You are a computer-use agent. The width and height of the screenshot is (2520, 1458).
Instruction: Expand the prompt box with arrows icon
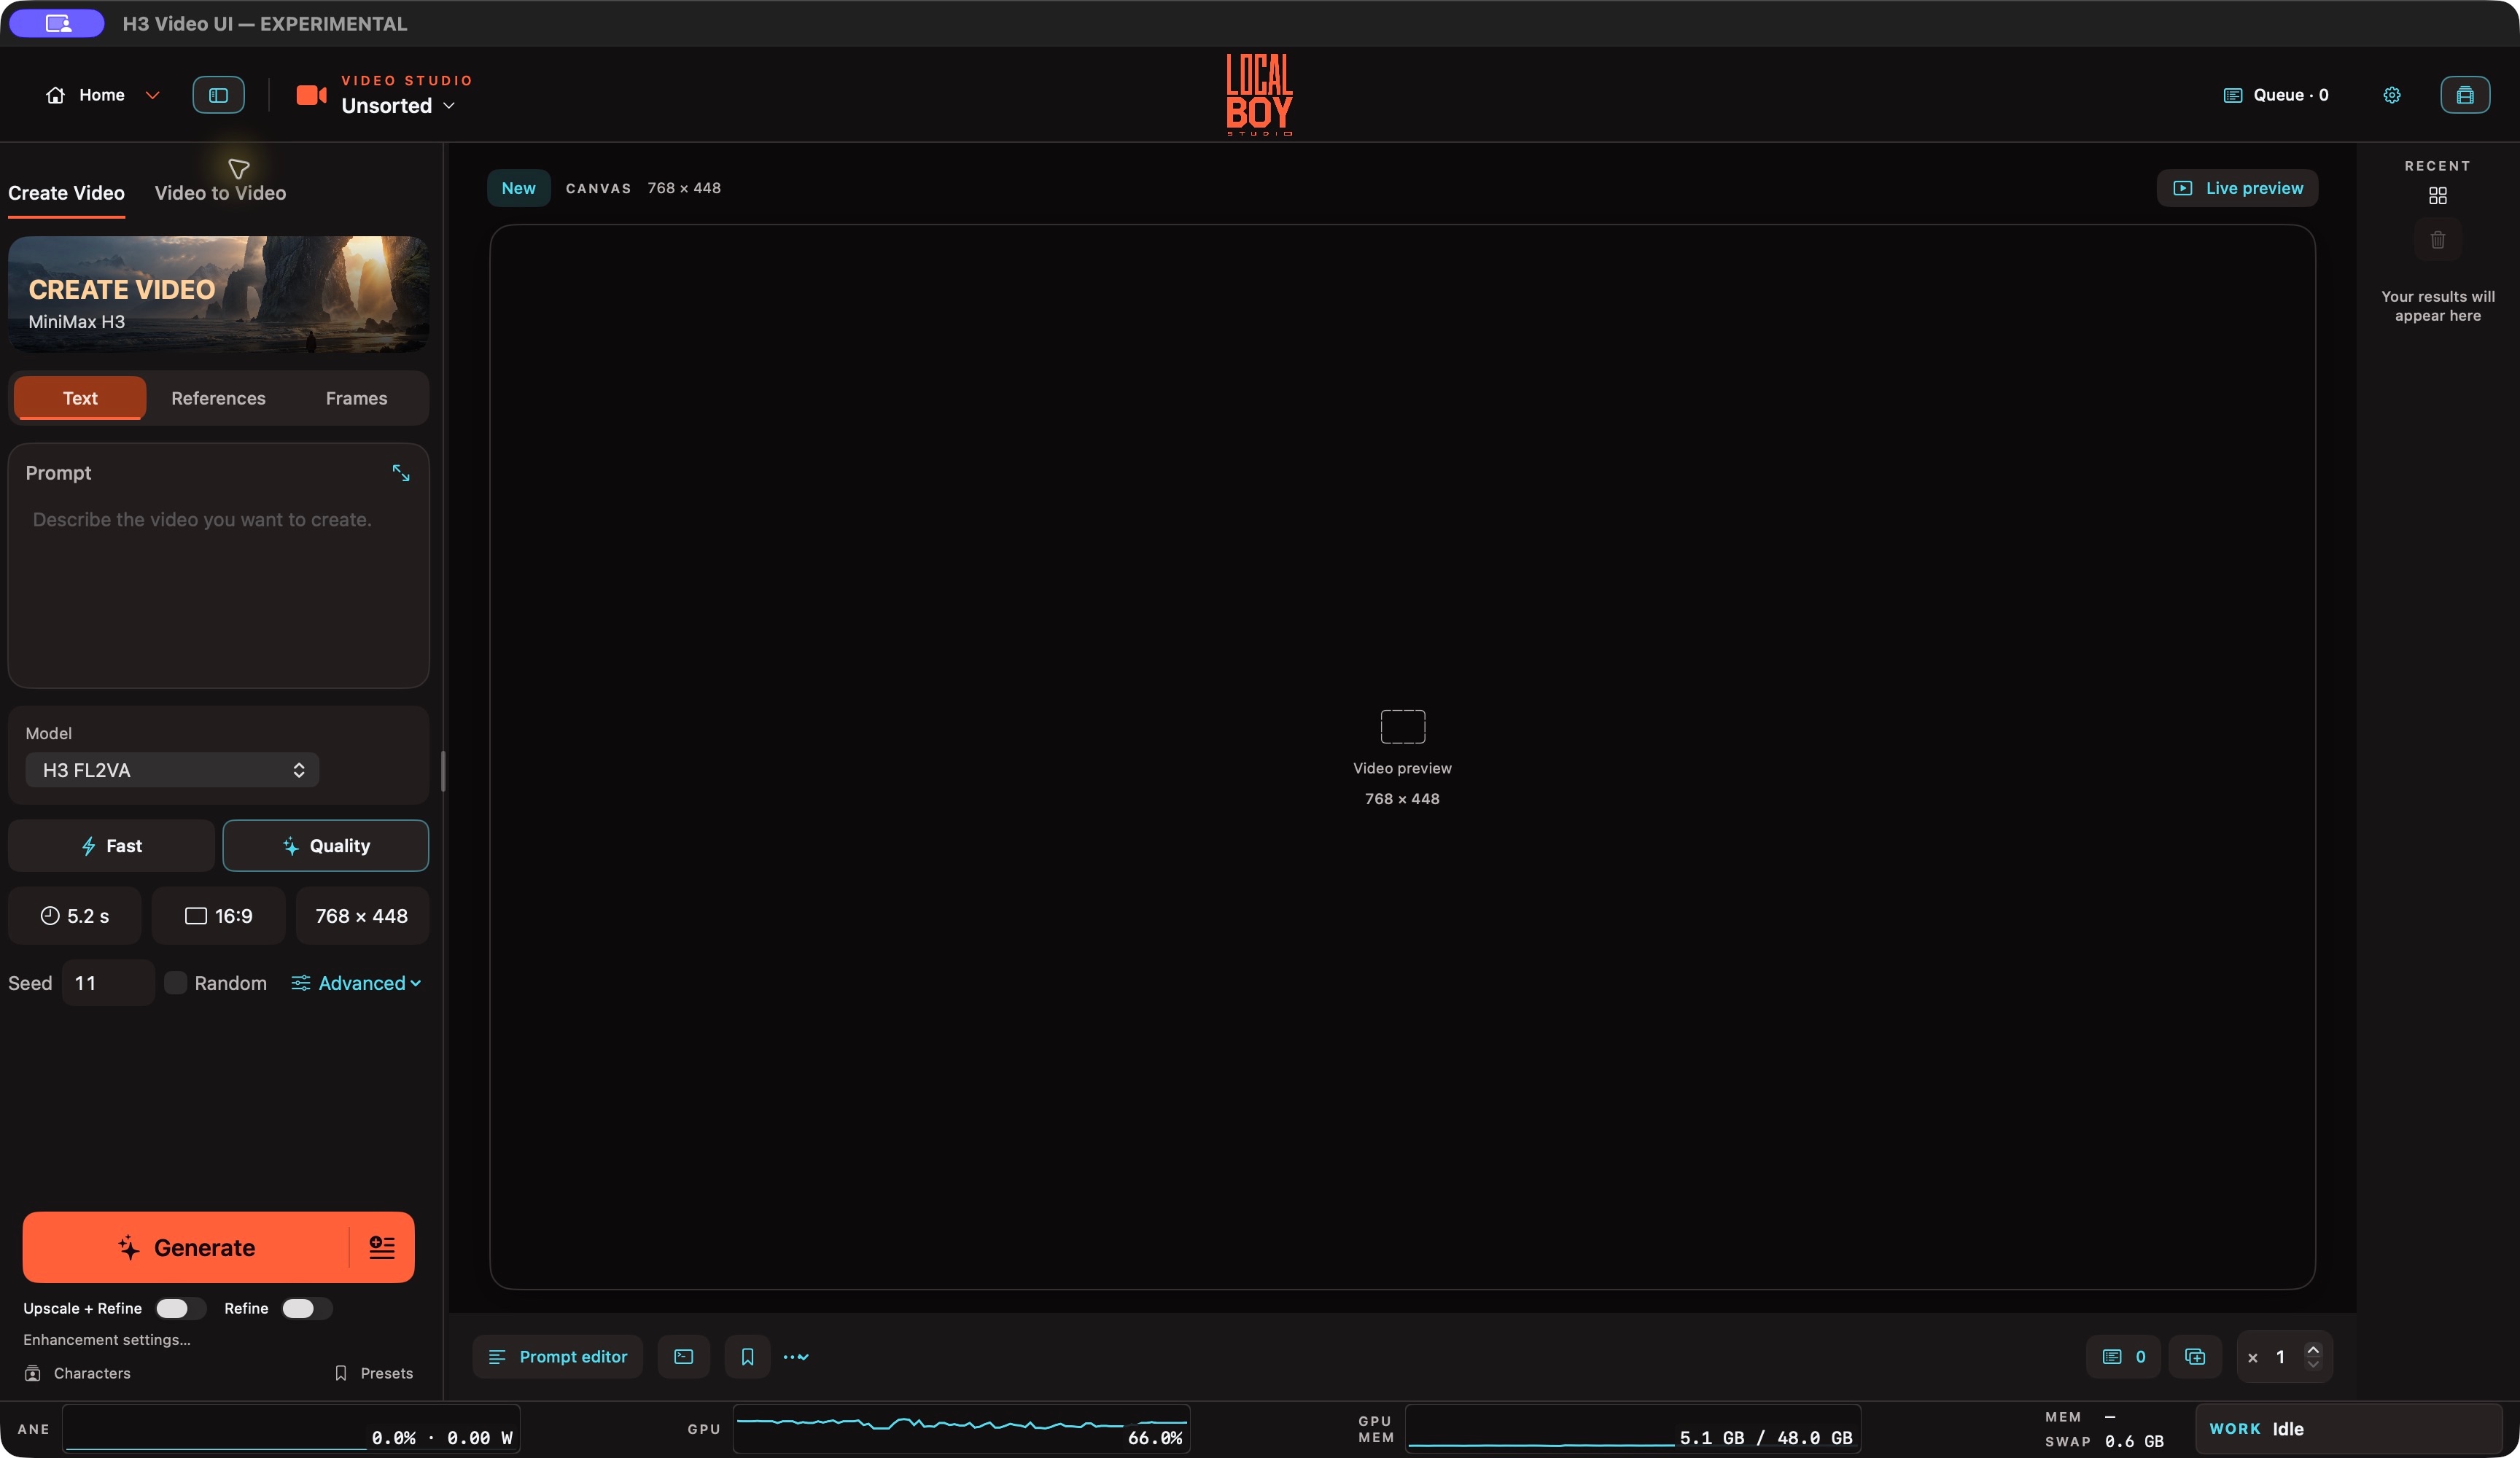(x=401, y=473)
